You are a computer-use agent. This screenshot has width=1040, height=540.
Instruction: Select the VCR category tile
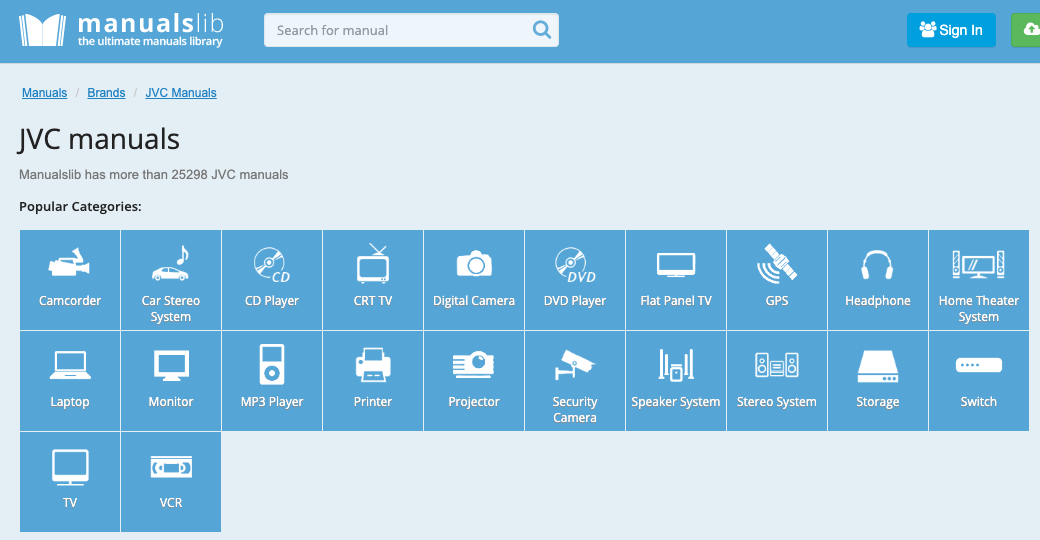click(x=170, y=482)
